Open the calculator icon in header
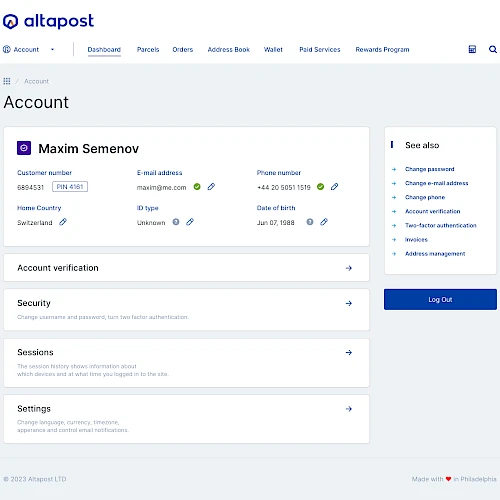The image size is (500, 500). 472,49
